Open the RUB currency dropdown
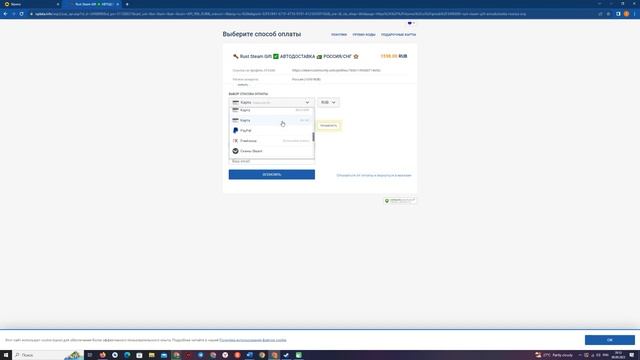 [328, 102]
